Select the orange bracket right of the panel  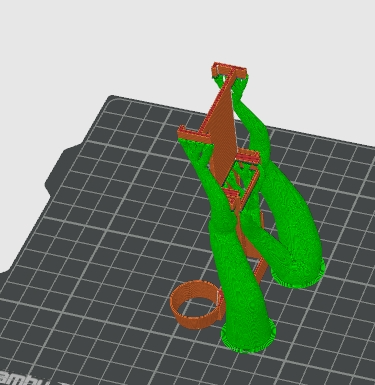point(248,155)
